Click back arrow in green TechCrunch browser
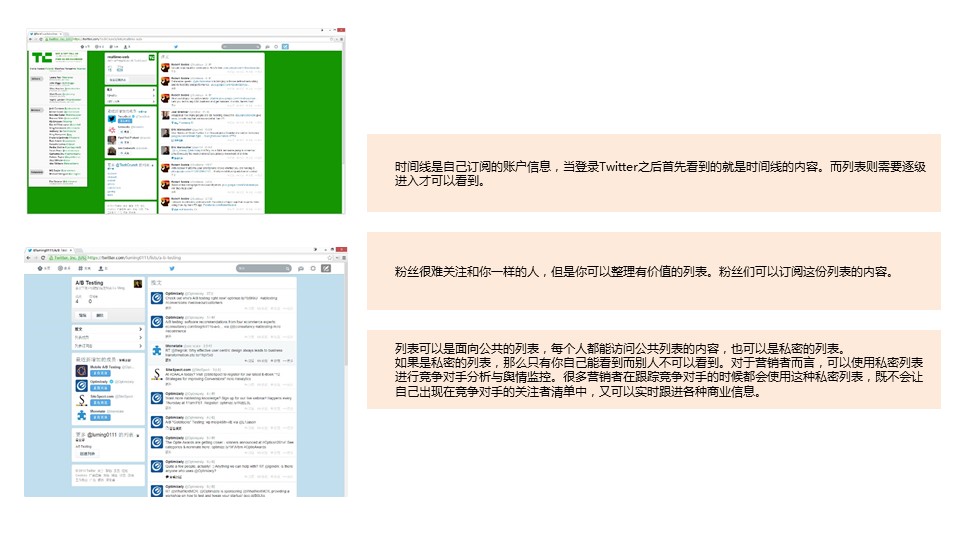This screenshot has height=540, width=960. [x=30, y=39]
